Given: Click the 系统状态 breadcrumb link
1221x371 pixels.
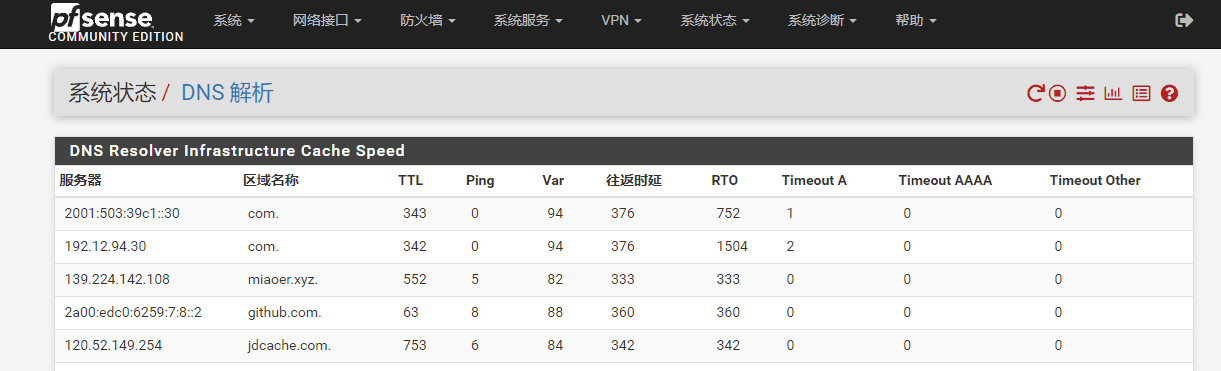Looking at the screenshot, I should click(x=112, y=93).
